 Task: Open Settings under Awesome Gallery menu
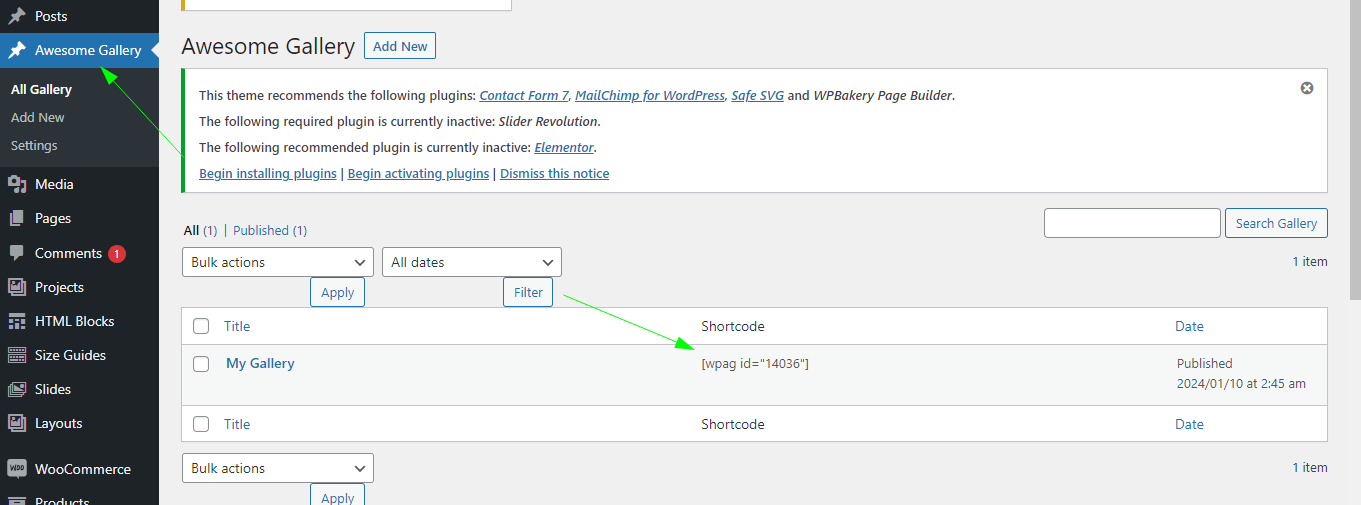coord(34,145)
